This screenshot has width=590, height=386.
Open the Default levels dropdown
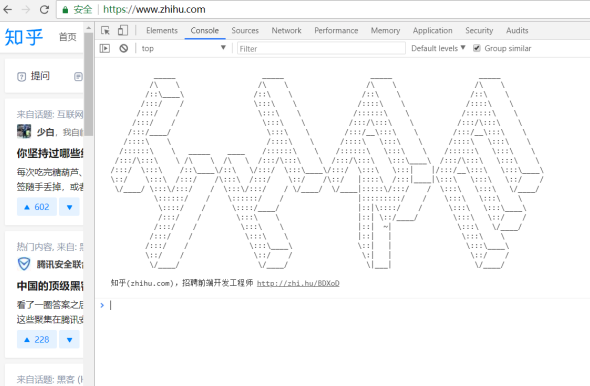click(x=438, y=48)
